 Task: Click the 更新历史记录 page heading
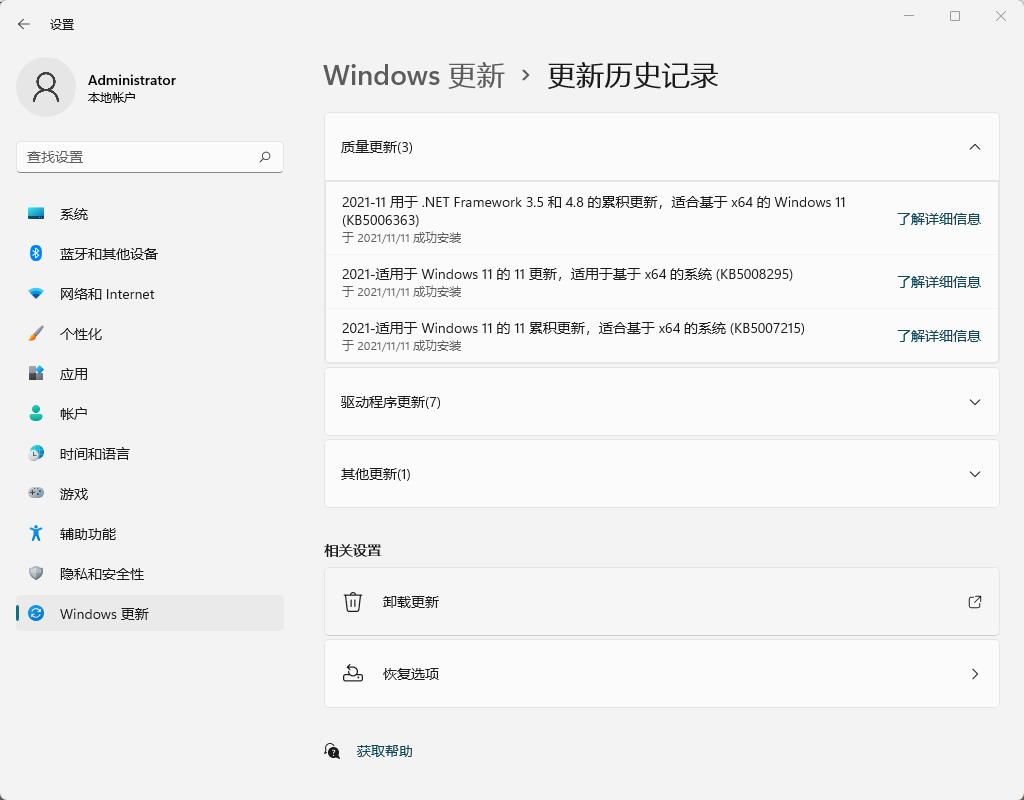pos(633,76)
